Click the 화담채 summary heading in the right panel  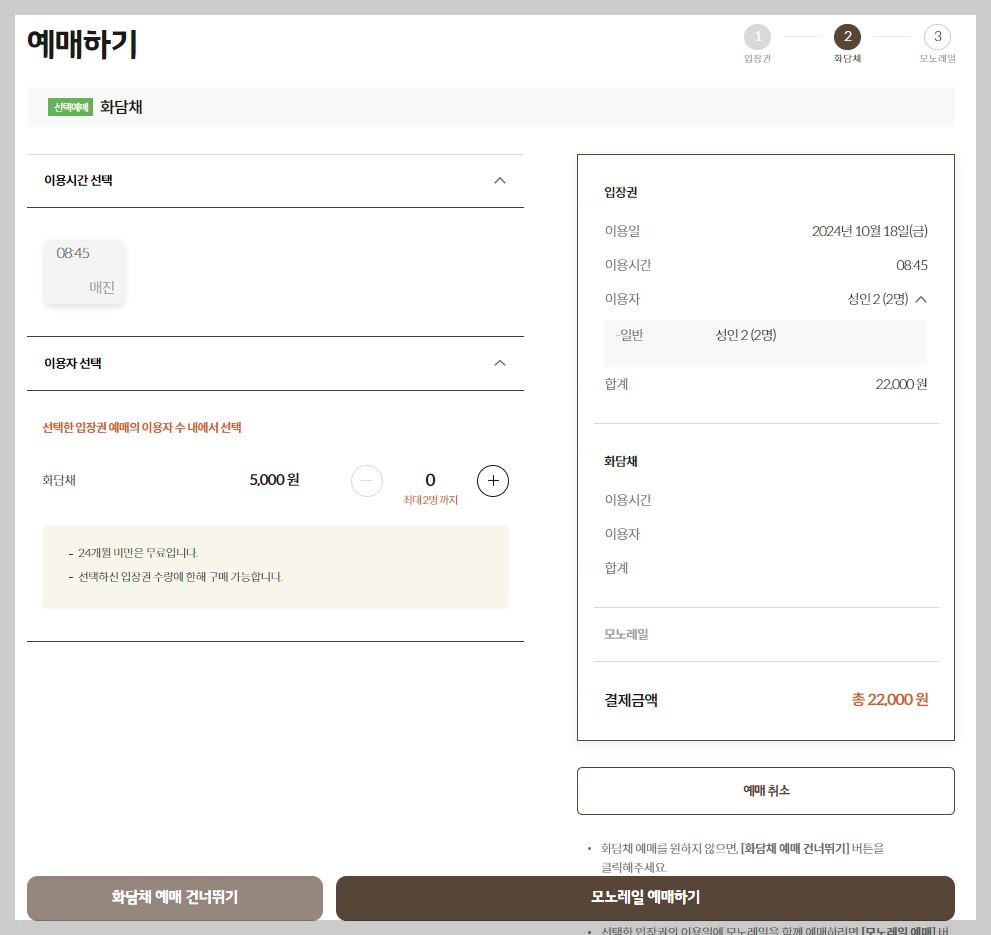click(x=621, y=461)
